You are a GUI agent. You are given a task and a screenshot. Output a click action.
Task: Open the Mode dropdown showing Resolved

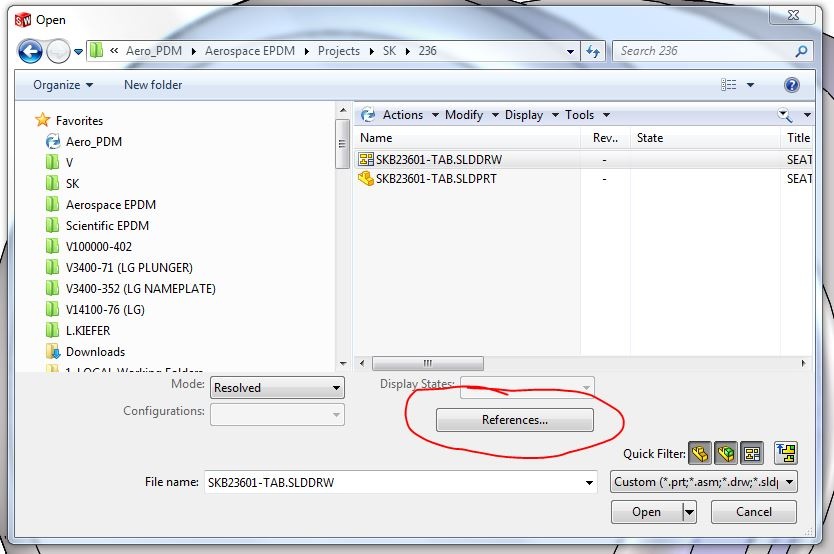pos(277,388)
